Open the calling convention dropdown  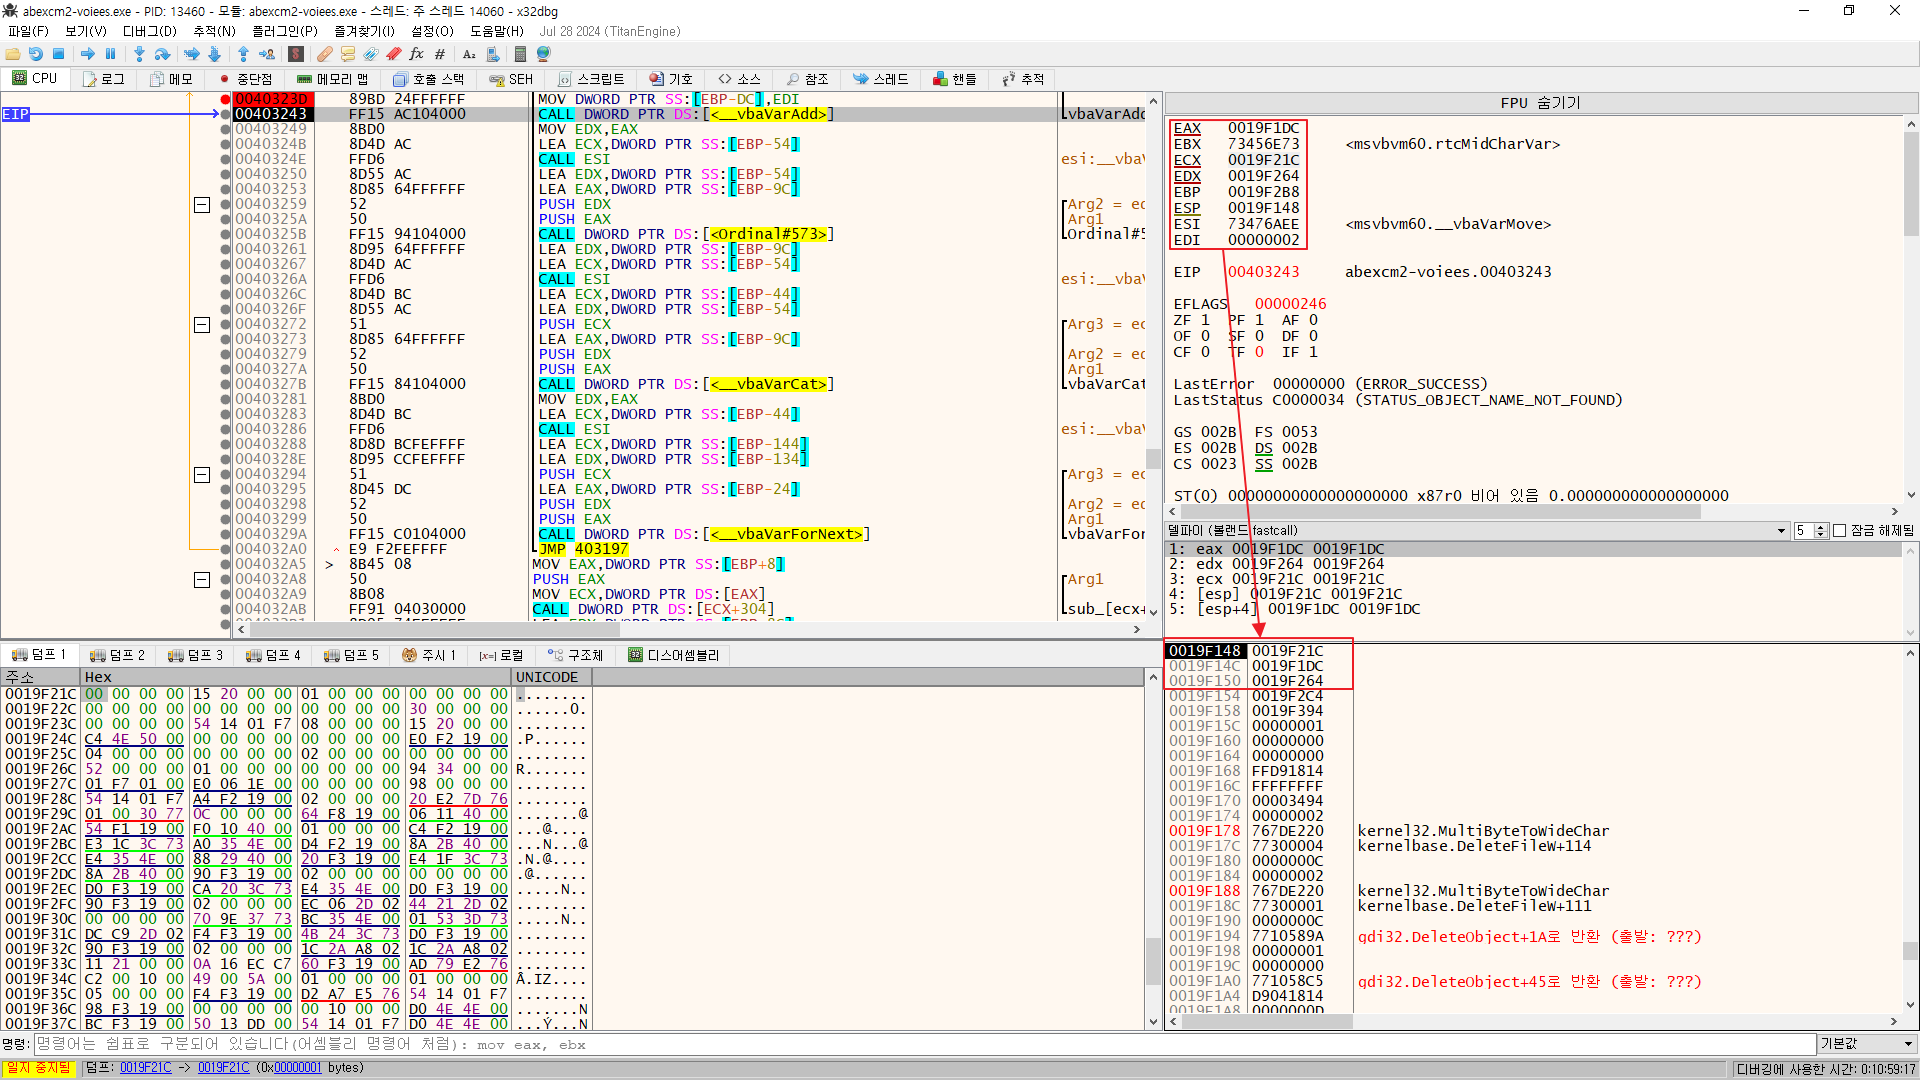[1781, 531]
